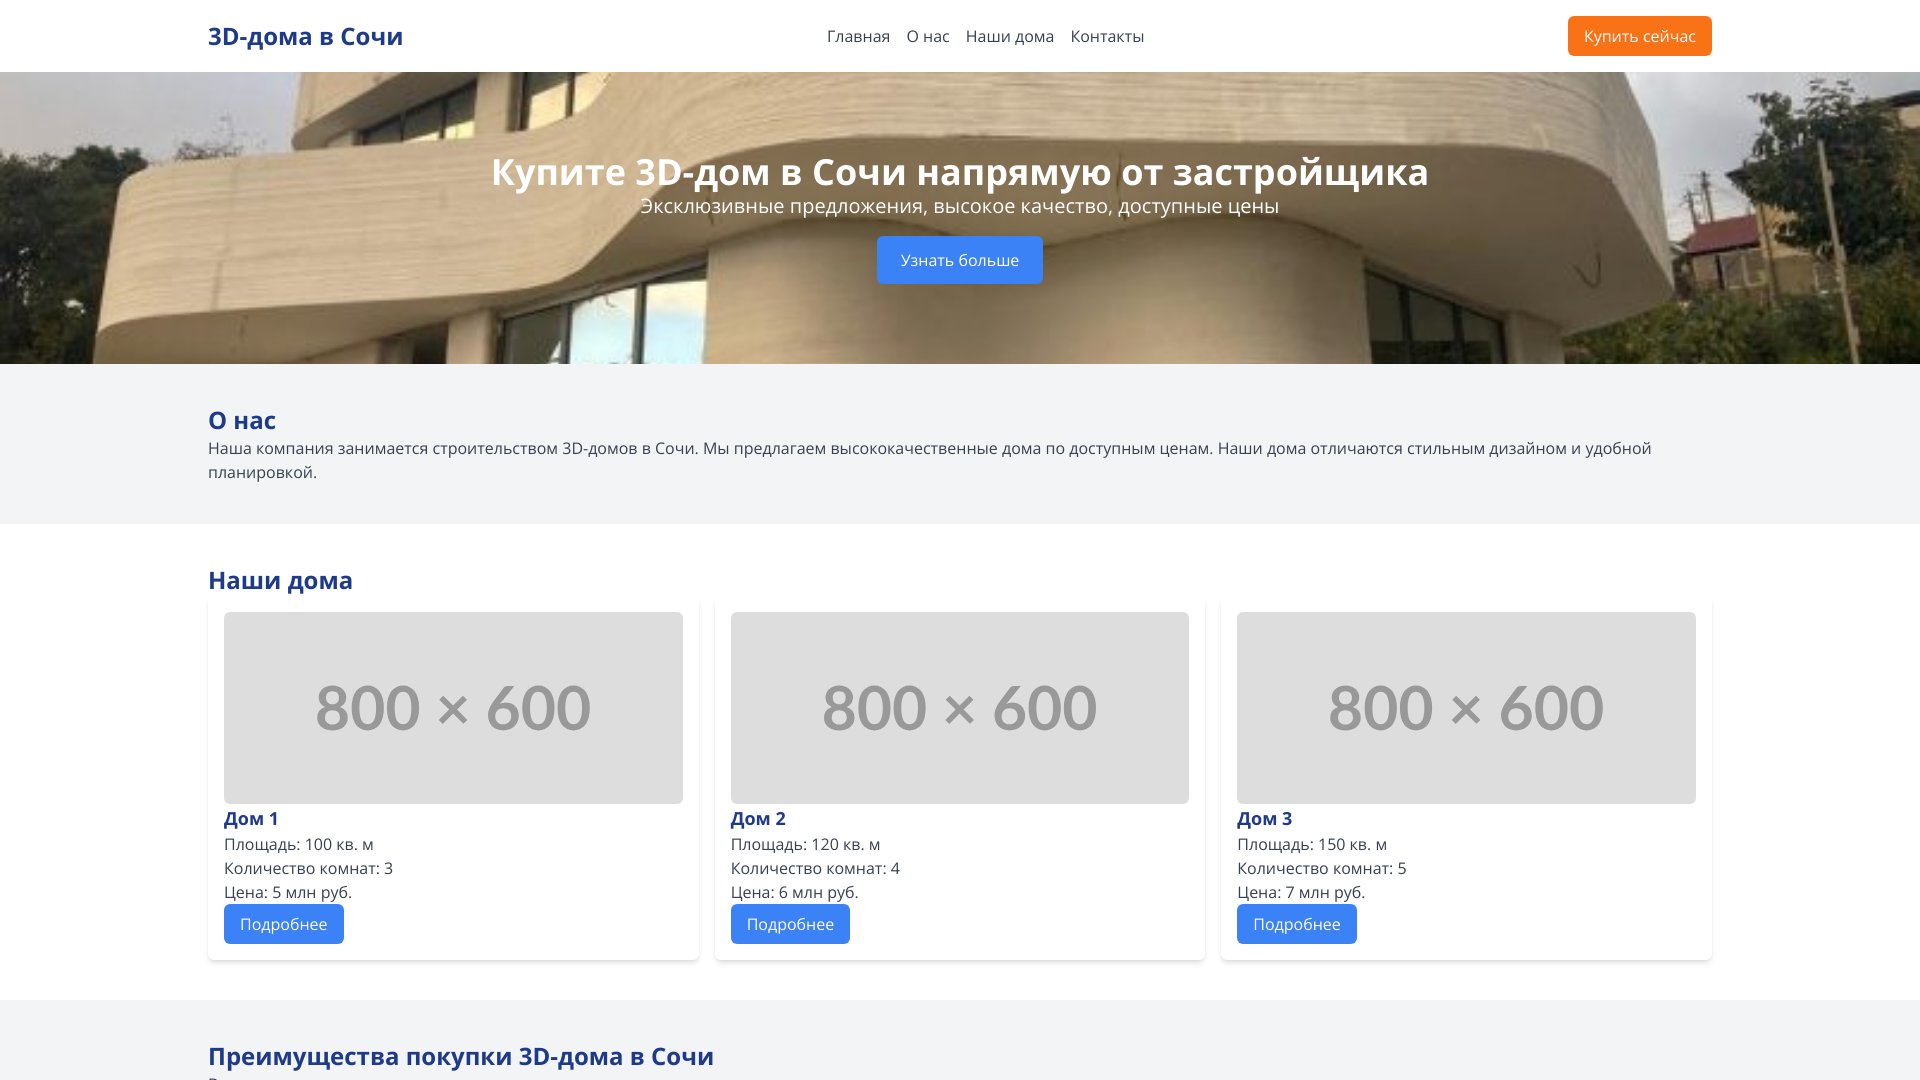Click the О нас section heading
The height and width of the screenshot is (1080, 1920).
pos(242,421)
